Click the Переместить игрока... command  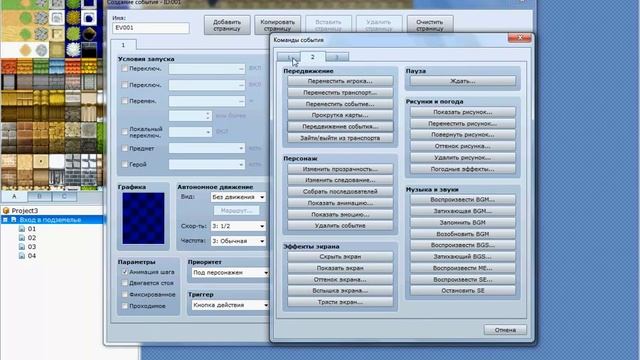pyautogui.click(x=340, y=81)
